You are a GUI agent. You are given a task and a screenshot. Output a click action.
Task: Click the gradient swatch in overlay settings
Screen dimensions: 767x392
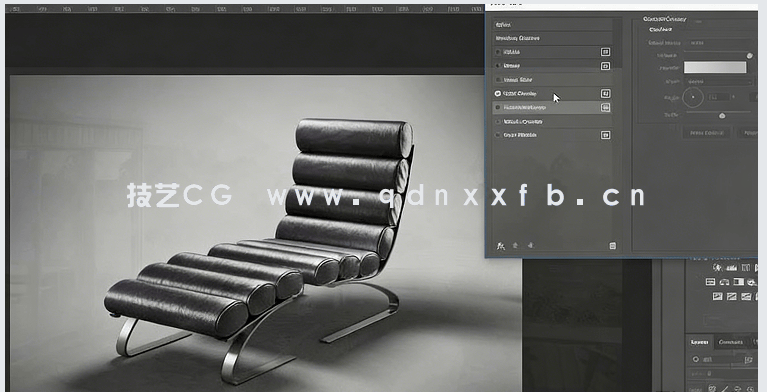click(x=715, y=68)
